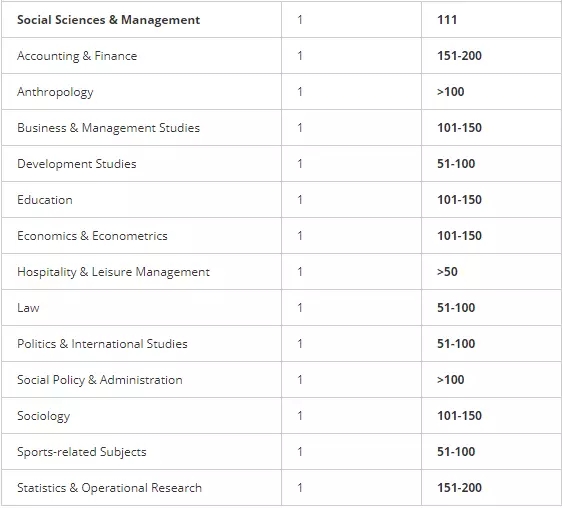562x508 pixels.
Task: Select the Education row label
Action: coord(45,200)
